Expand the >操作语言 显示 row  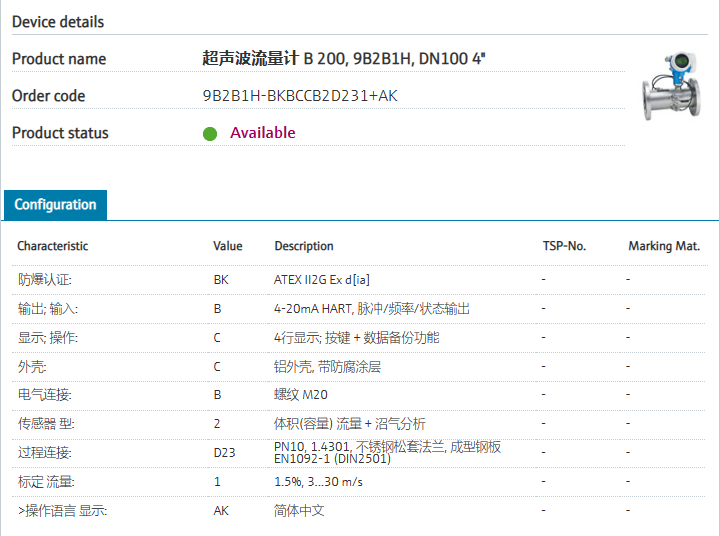[62, 510]
